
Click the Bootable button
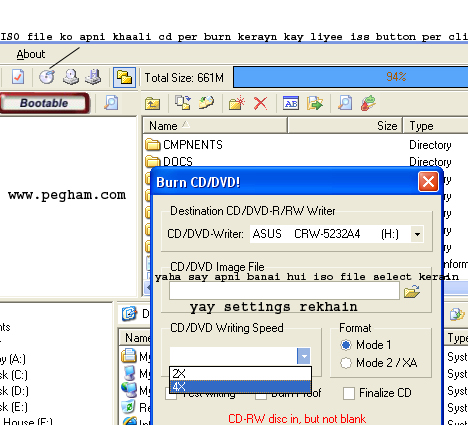pyautogui.click(x=44, y=103)
